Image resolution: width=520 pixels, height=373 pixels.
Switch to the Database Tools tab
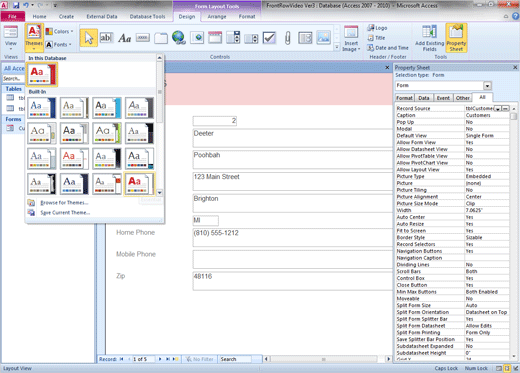tap(147, 16)
